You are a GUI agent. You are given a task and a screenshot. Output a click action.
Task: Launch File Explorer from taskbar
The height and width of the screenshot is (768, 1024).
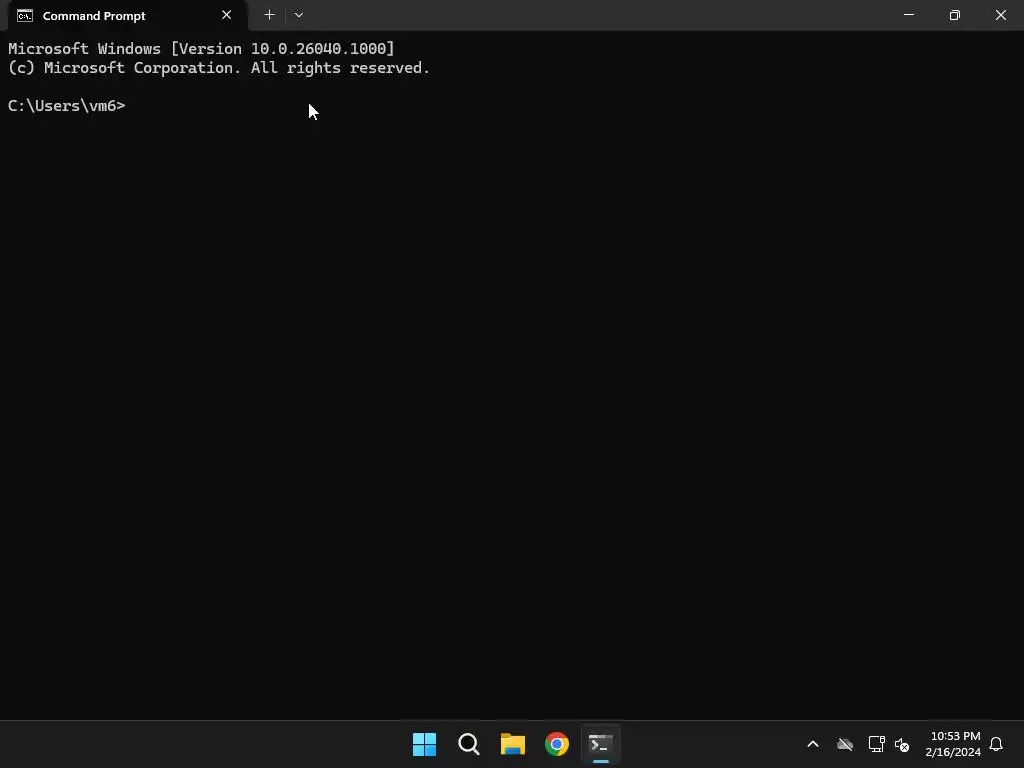(x=513, y=744)
